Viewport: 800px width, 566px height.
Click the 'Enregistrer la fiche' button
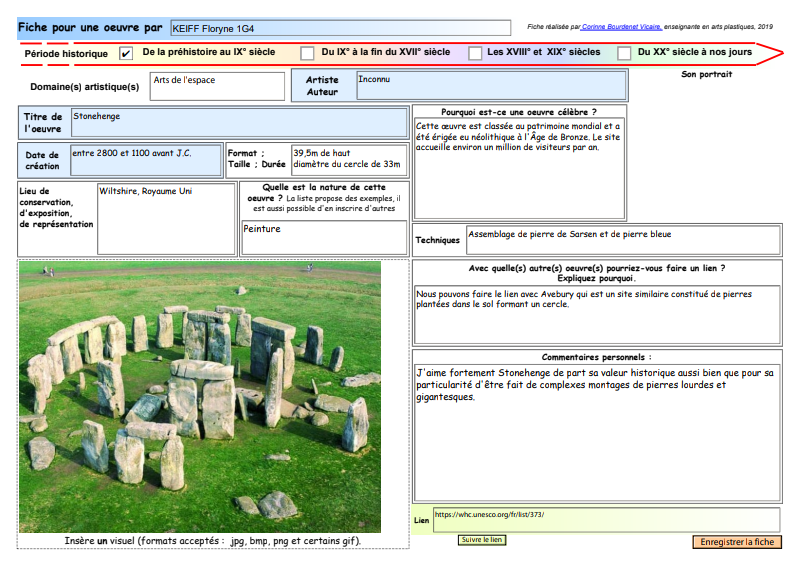pos(736,542)
